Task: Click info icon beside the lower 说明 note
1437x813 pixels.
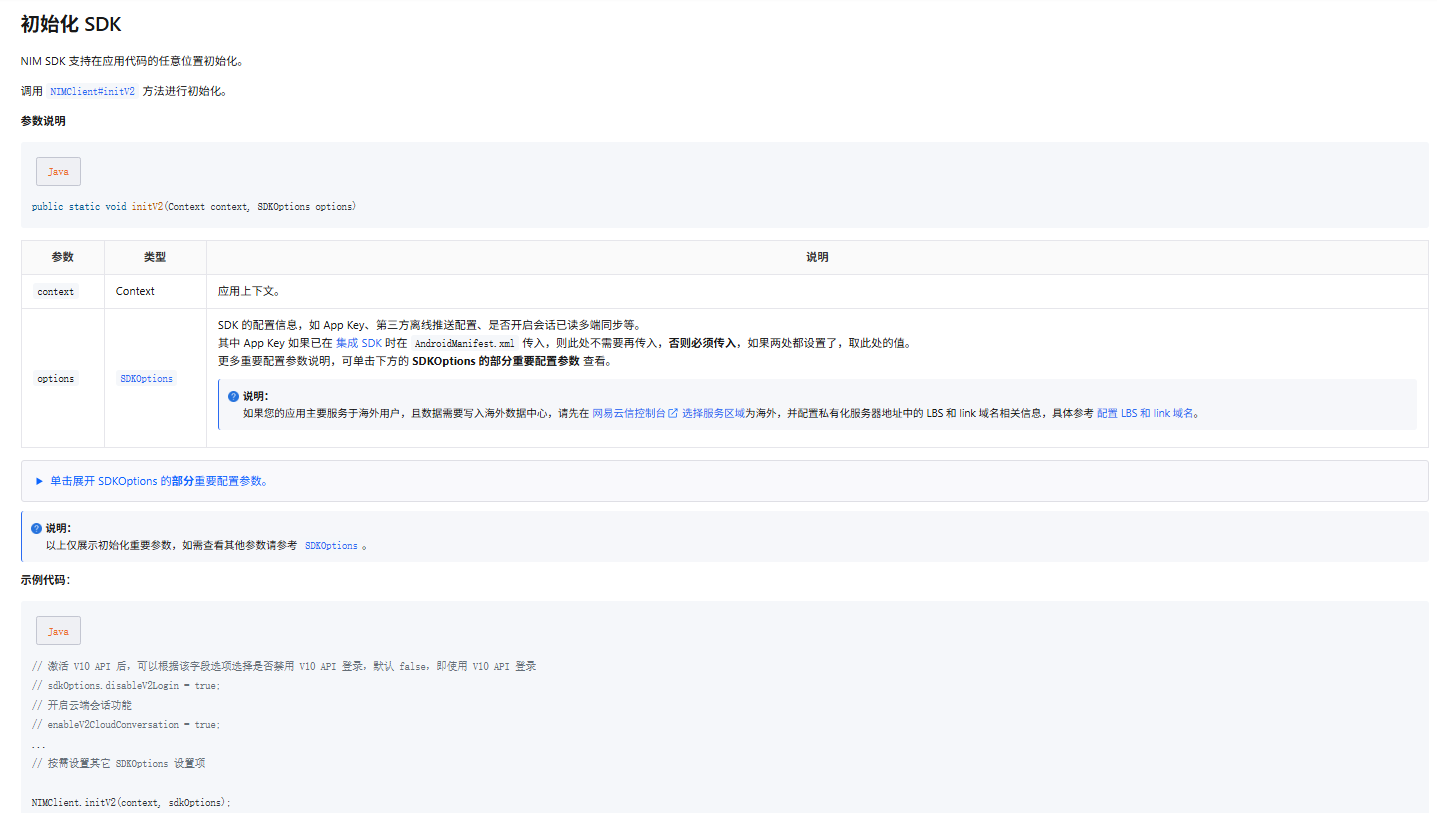Action: pyautogui.click(x=36, y=528)
